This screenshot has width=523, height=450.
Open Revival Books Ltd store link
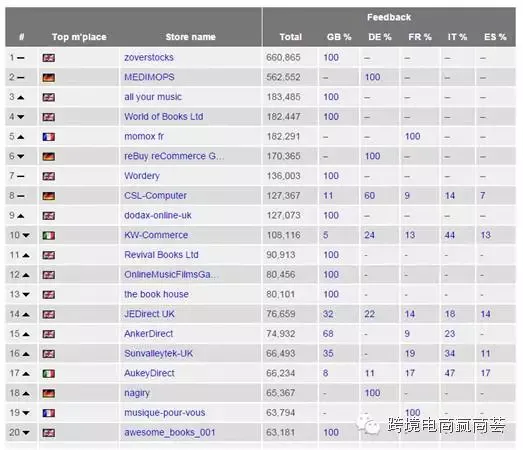[161, 255]
